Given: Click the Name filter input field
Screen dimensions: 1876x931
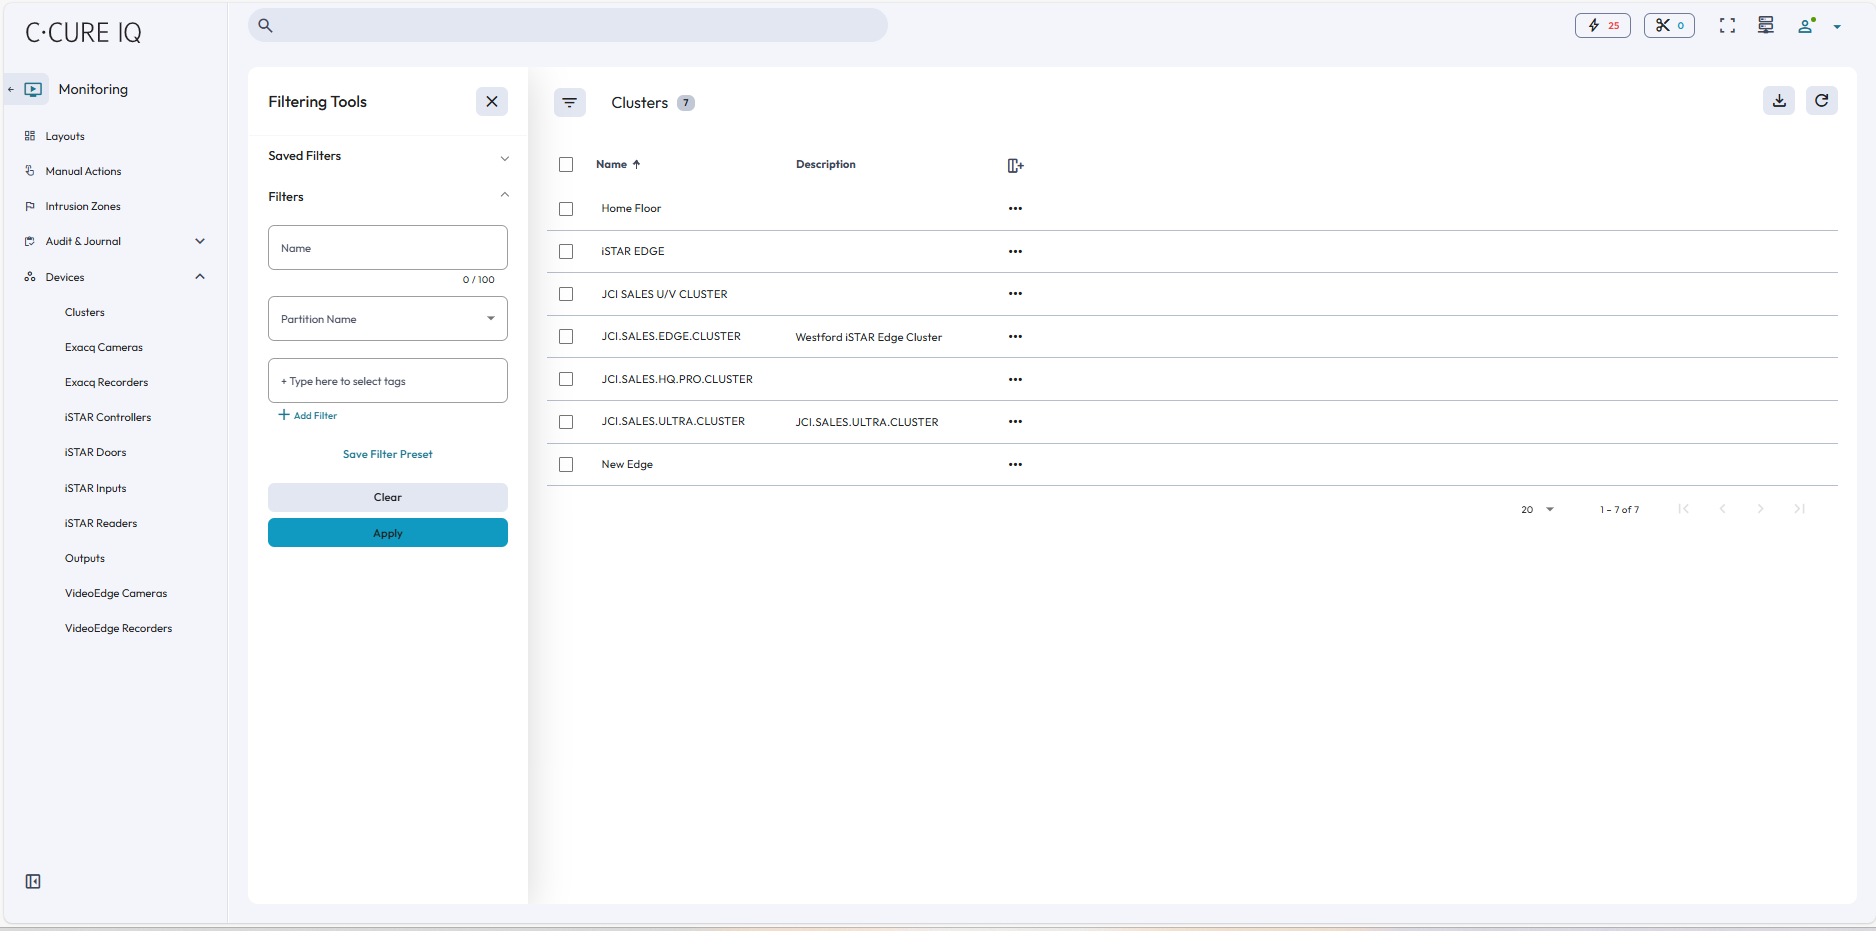Looking at the screenshot, I should point(388,248).
